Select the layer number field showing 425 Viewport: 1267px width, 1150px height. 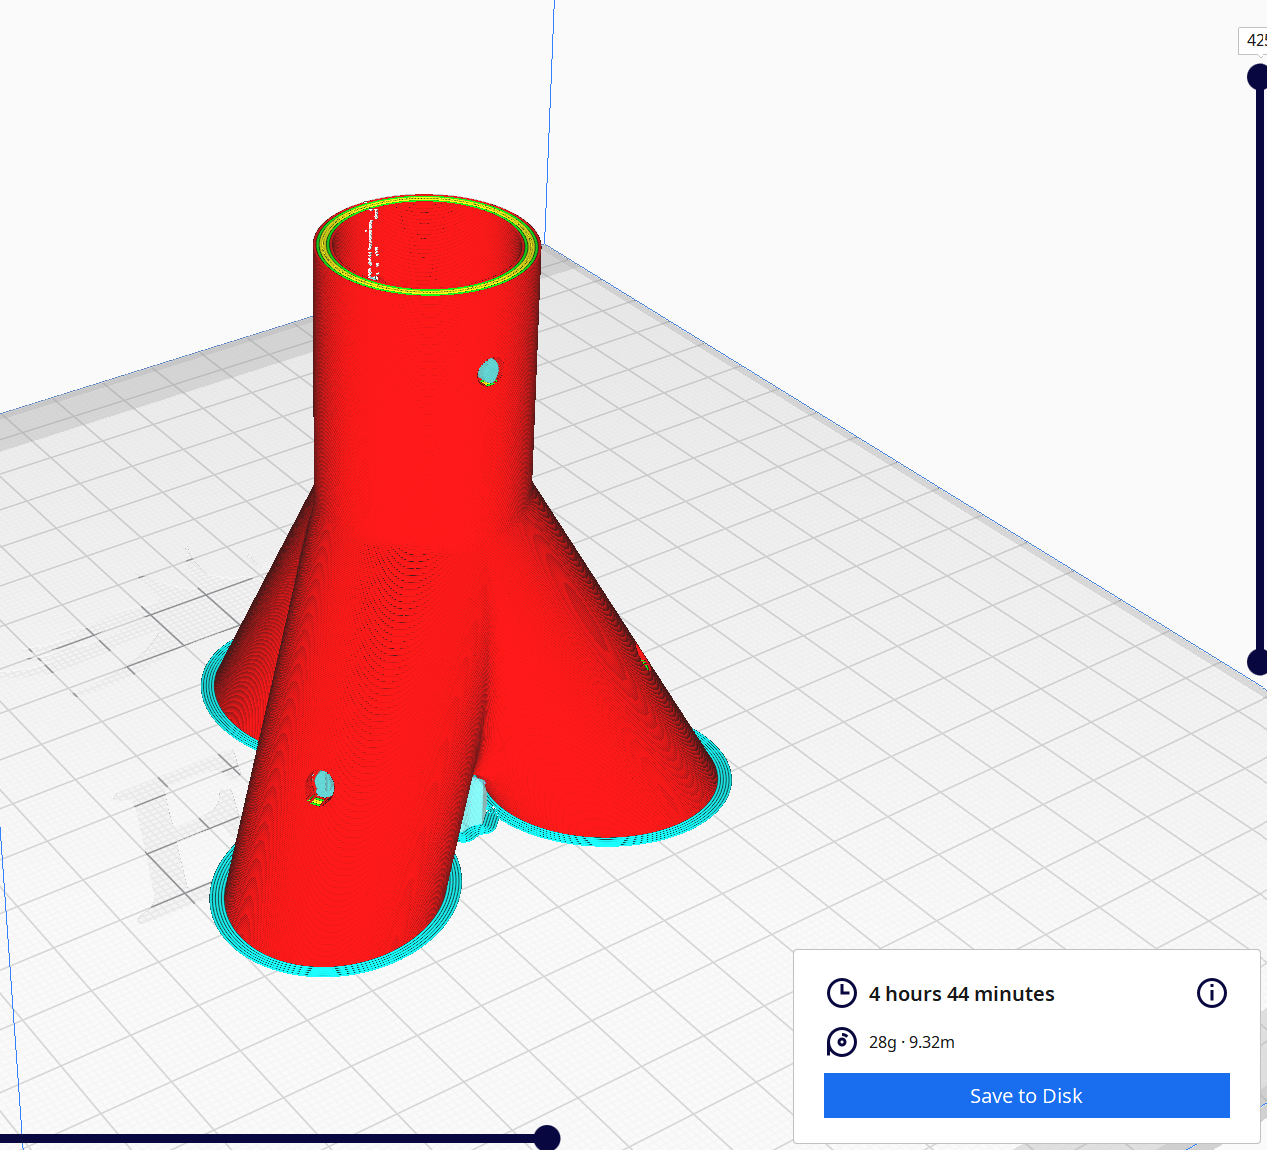pyautogui.click(x=1256, y=41)
